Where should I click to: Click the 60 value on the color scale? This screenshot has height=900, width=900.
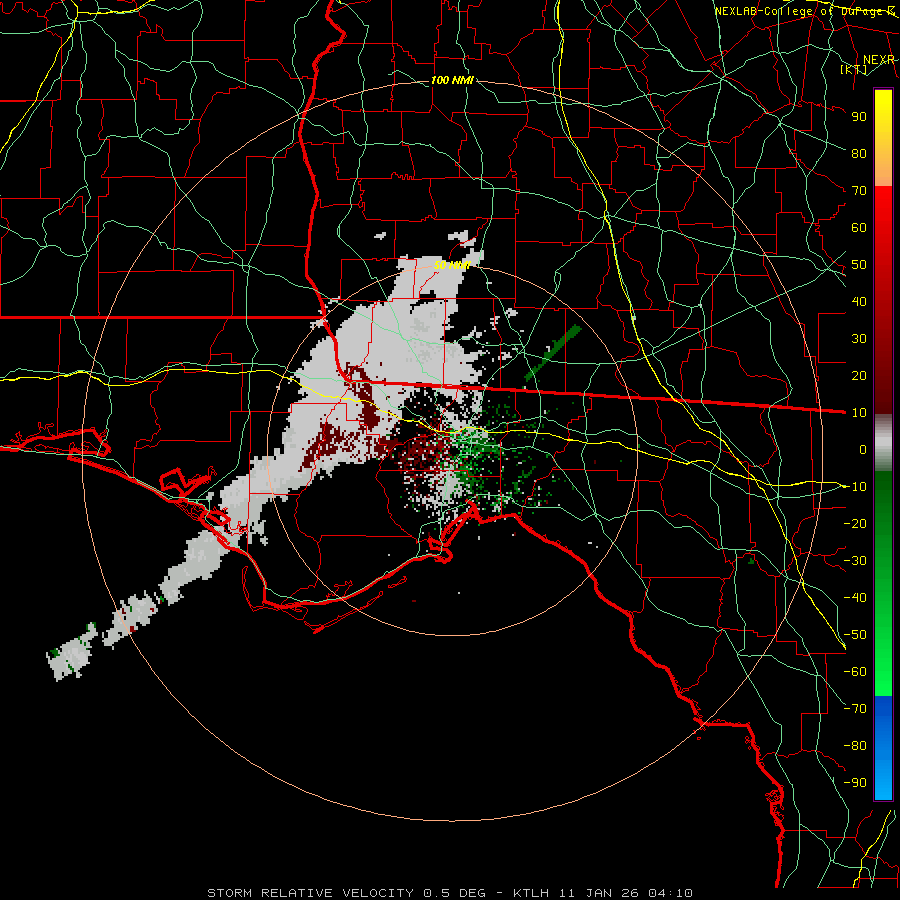pos(859,227)
